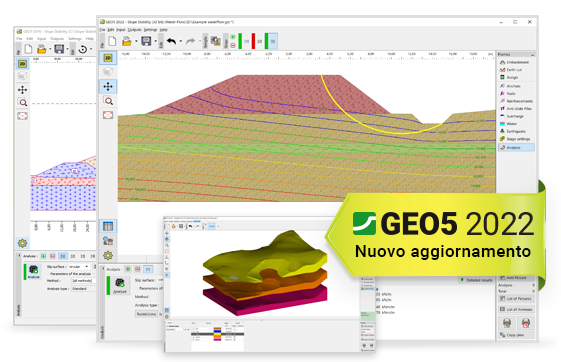Click the 3D geological model thumbnail window
561x362 pixels.
point(269,284)
